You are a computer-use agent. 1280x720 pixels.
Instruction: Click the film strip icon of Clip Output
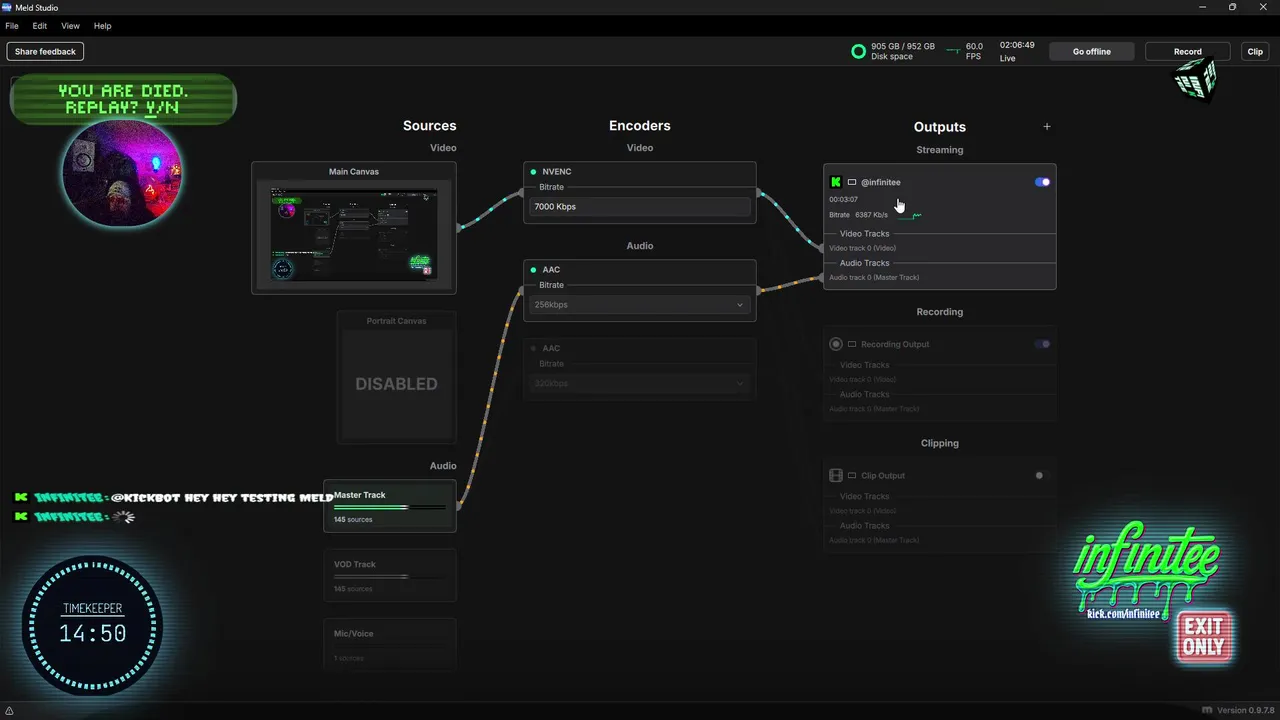pos(836,475)
